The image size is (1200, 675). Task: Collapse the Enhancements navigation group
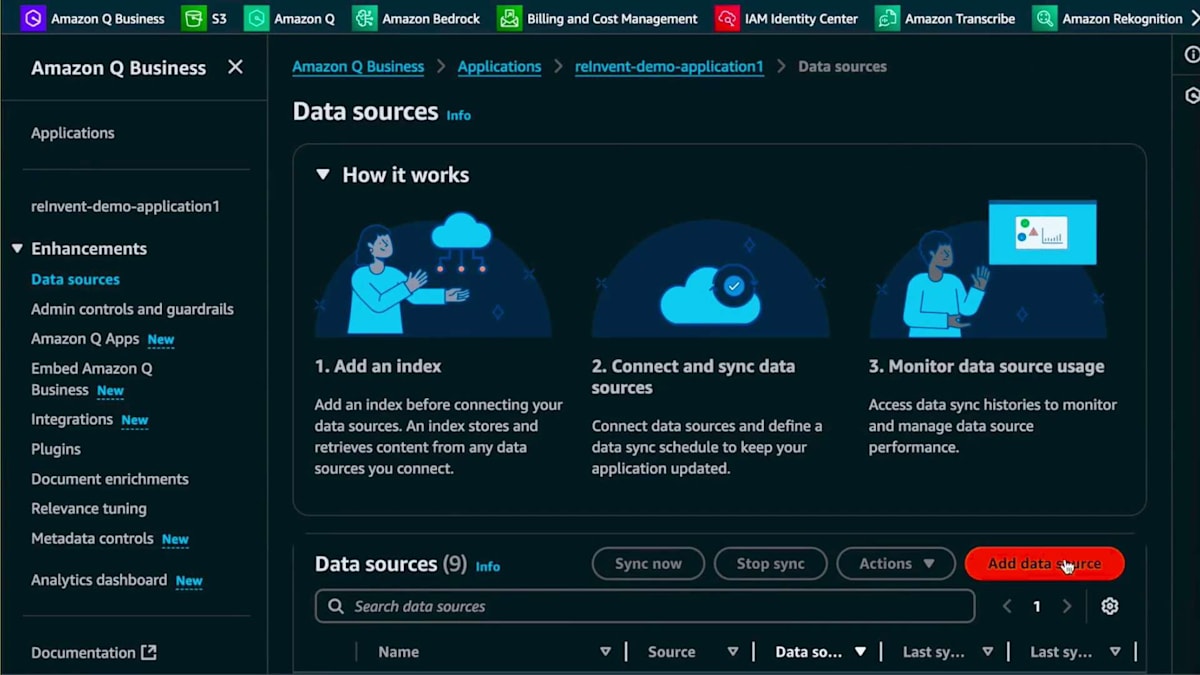click(x=17, y=248)
